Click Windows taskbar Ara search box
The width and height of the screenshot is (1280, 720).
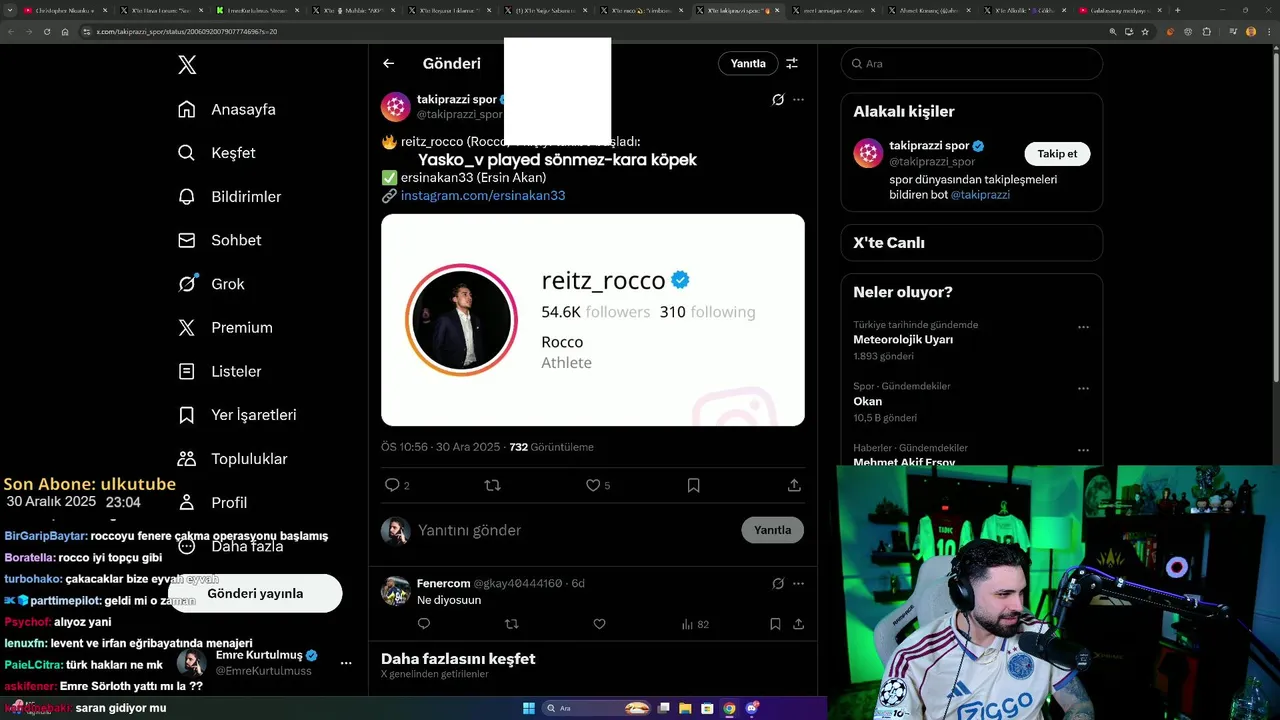[598, 708]
